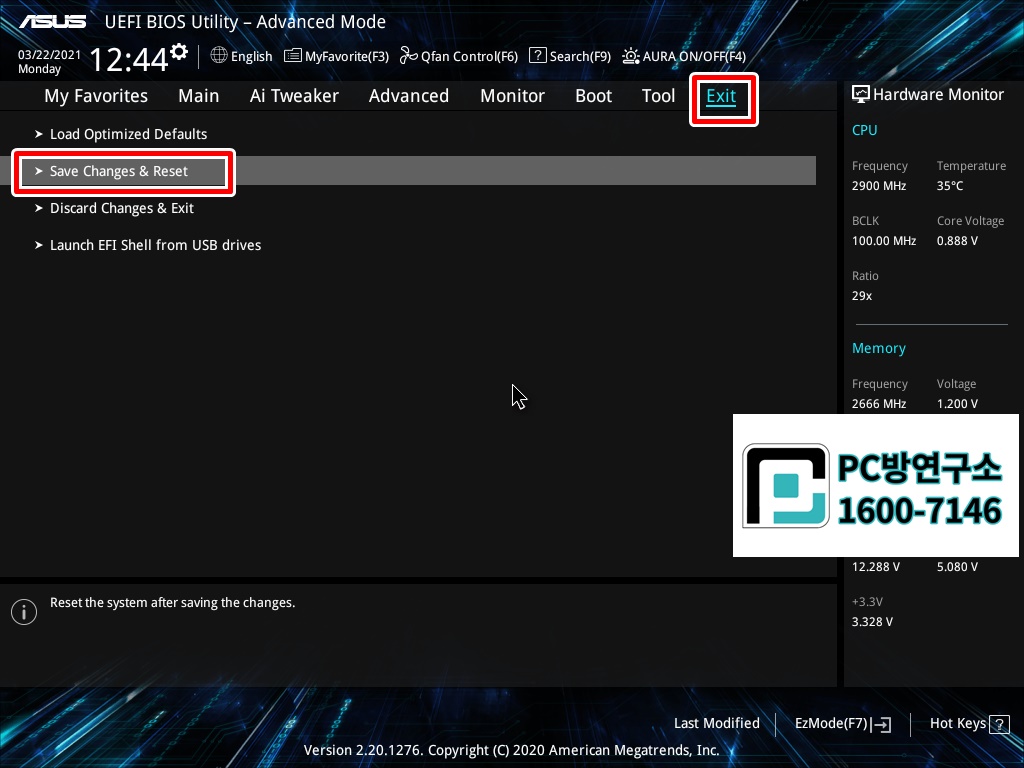This screenshot has height=768, width=1024.
Task: Select the Exit tab
Action: pos(722,97)
